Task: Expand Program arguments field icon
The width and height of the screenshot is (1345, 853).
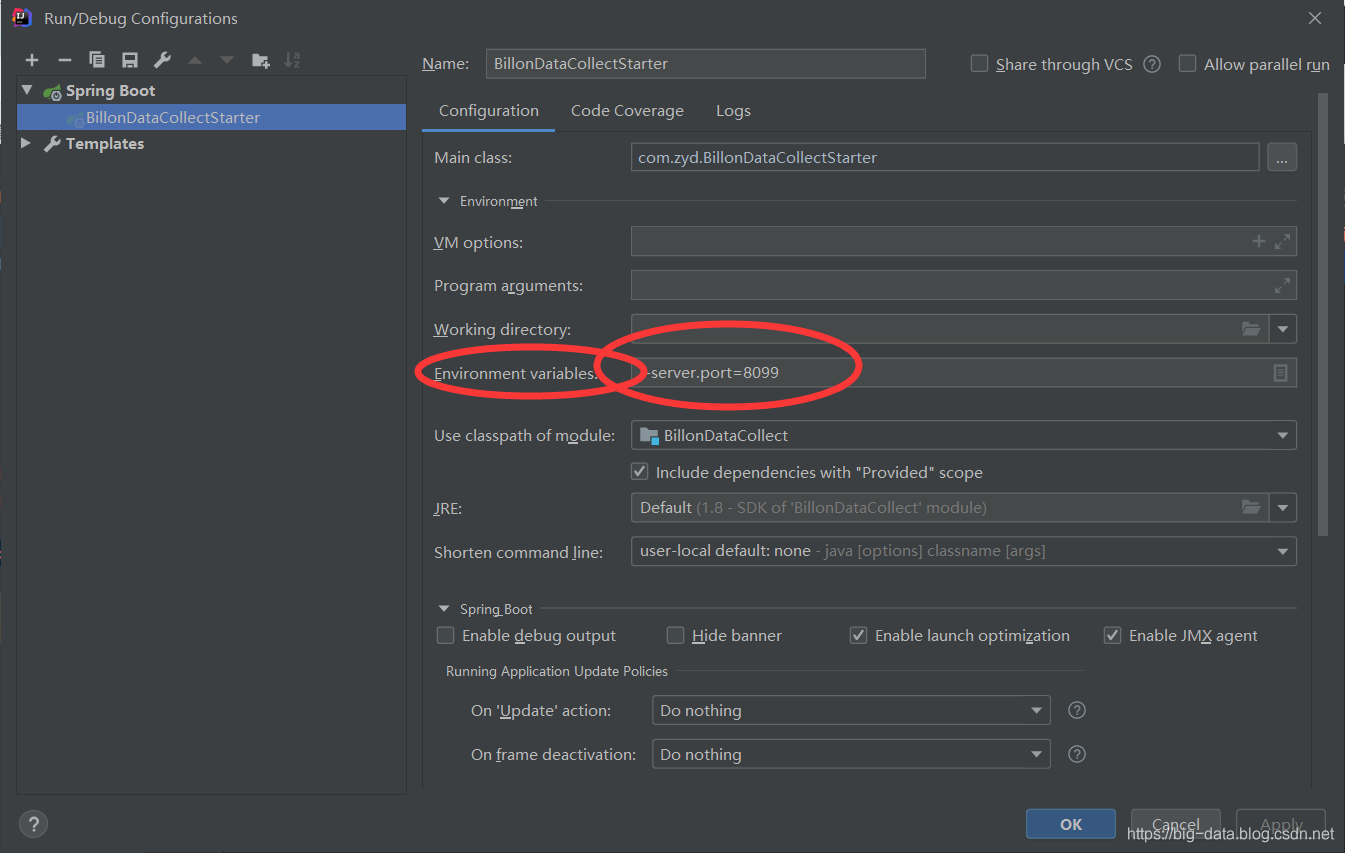Action: 1283,286
